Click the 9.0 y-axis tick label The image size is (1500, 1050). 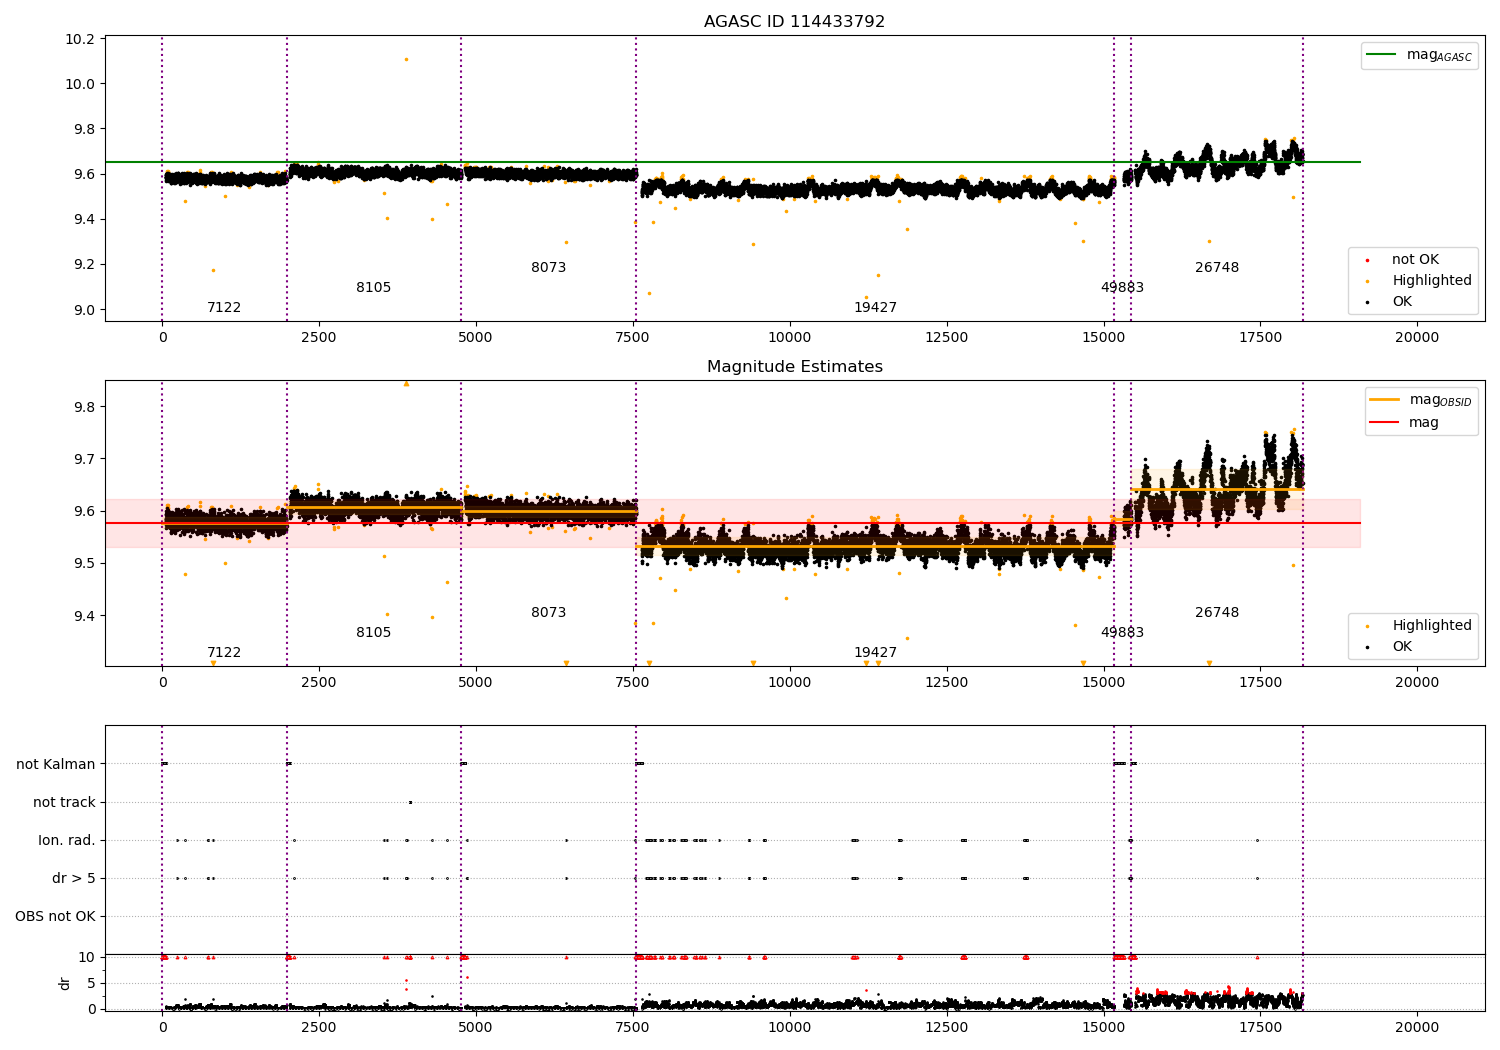pos(83,310)
